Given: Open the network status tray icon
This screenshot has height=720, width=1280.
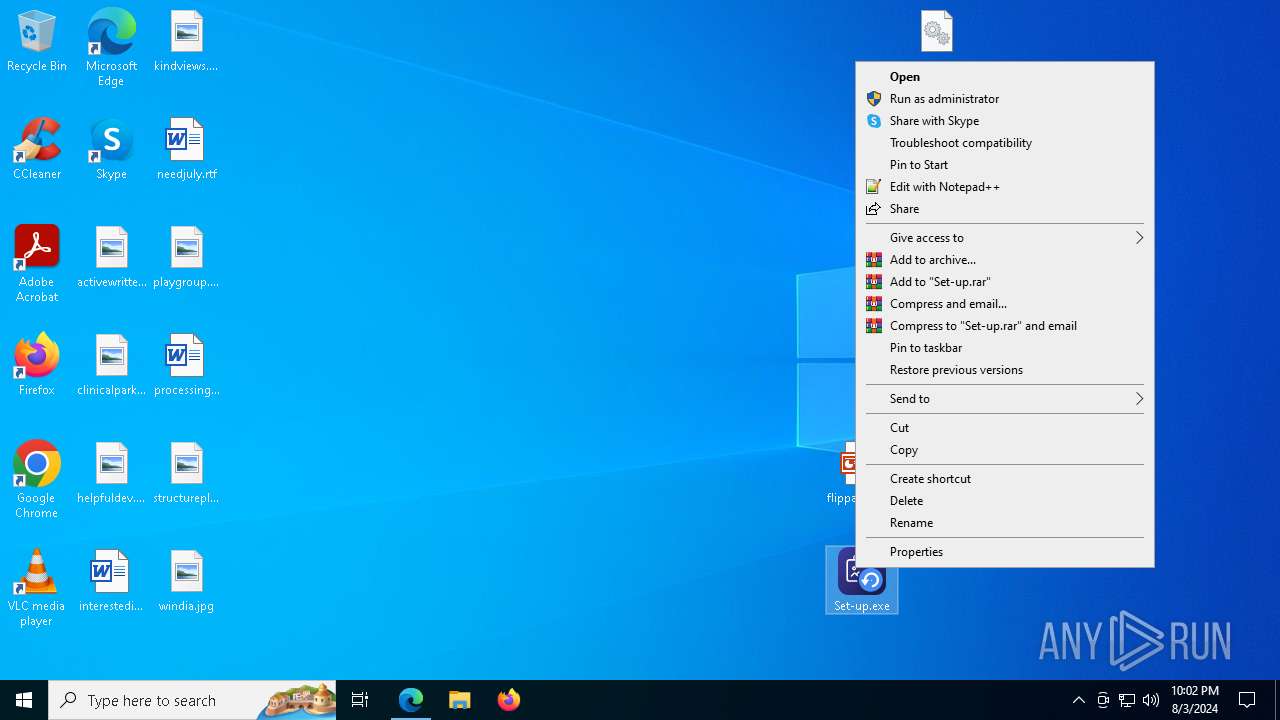Looking at the screenshot, I should tap(1127, 700).
